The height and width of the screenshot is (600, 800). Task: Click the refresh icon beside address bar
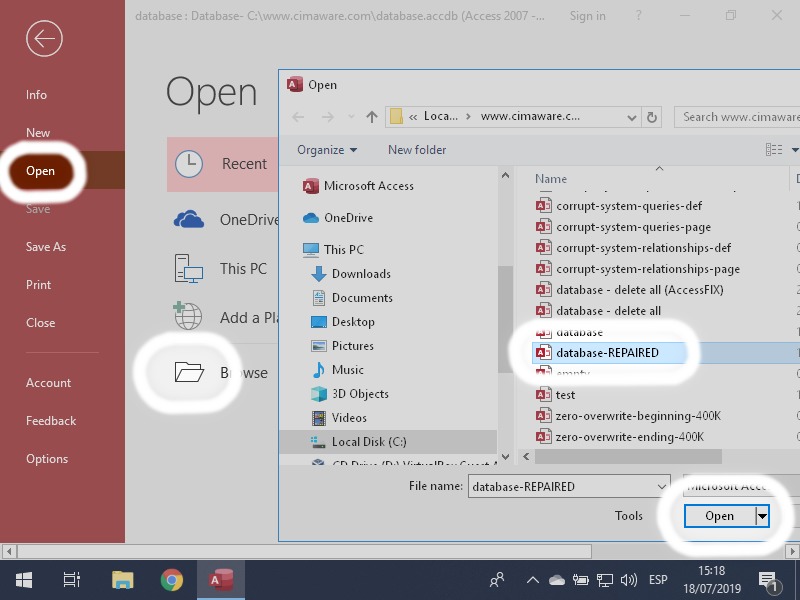point(652,117)
